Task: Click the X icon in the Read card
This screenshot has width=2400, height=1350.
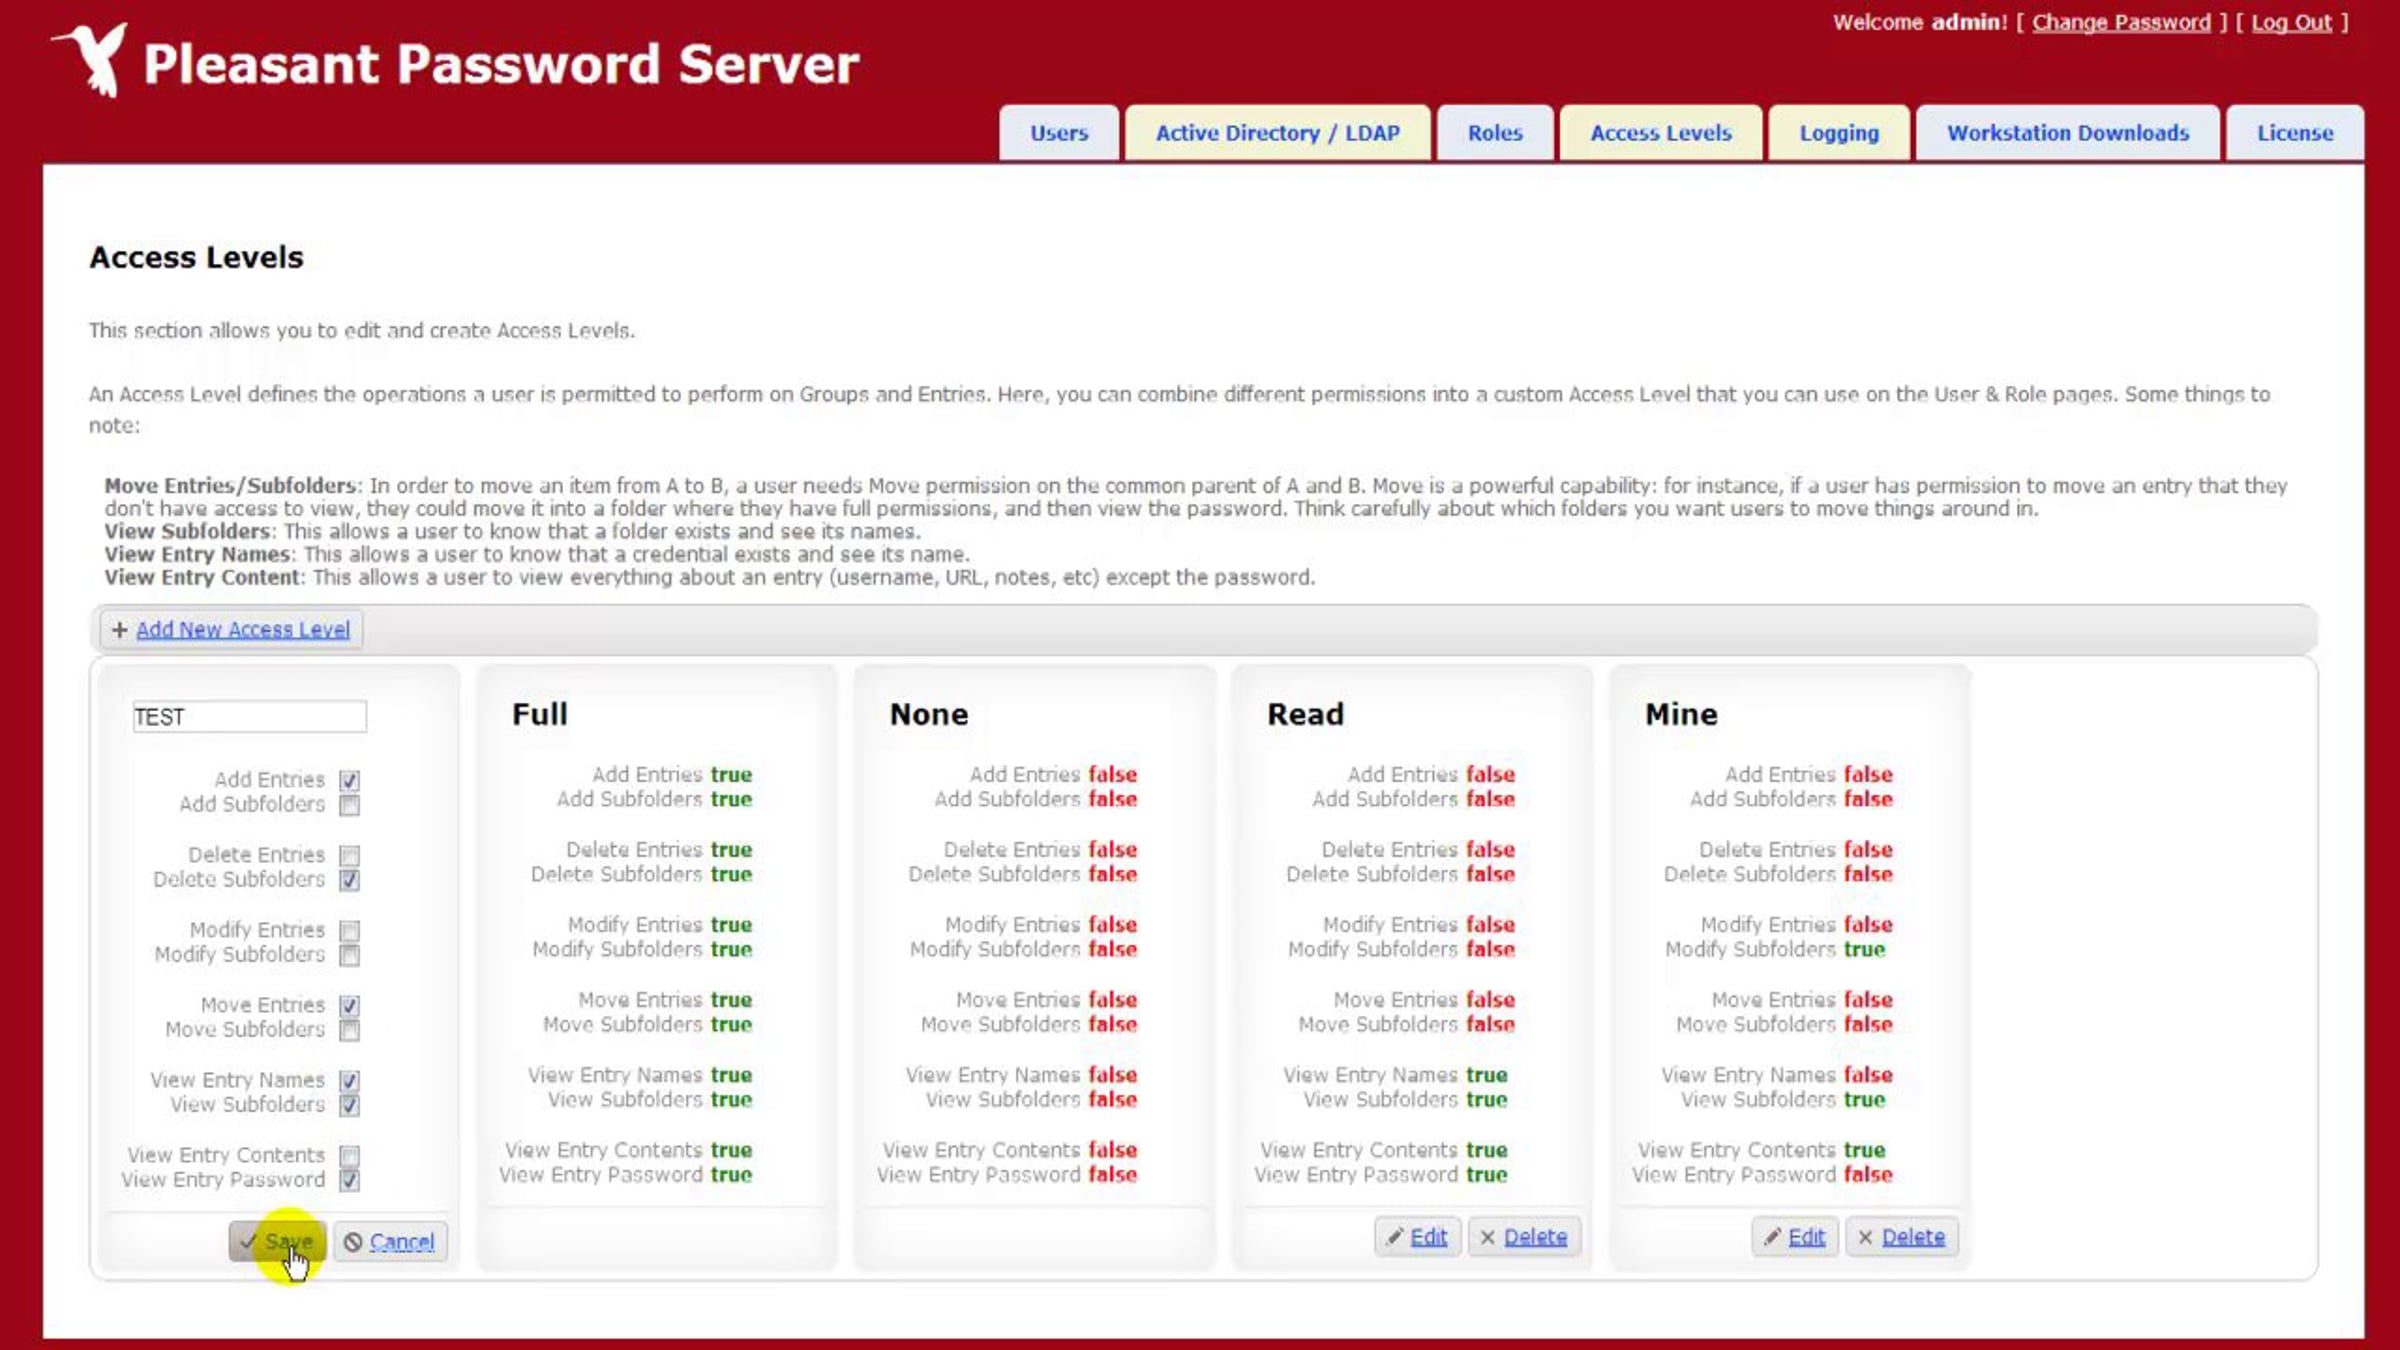Action: point(1488,1238)
